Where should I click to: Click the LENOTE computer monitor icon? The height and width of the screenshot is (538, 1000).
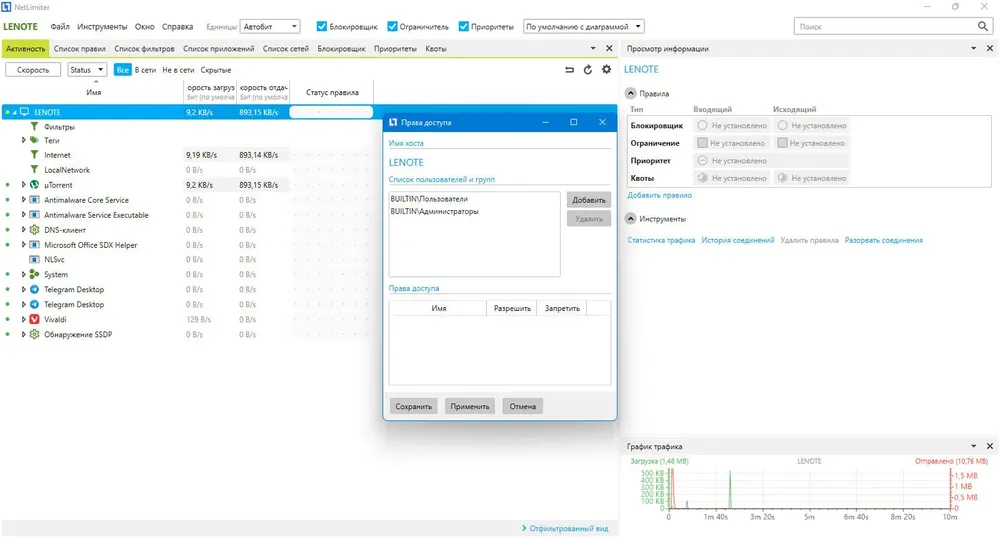(25, 112)
